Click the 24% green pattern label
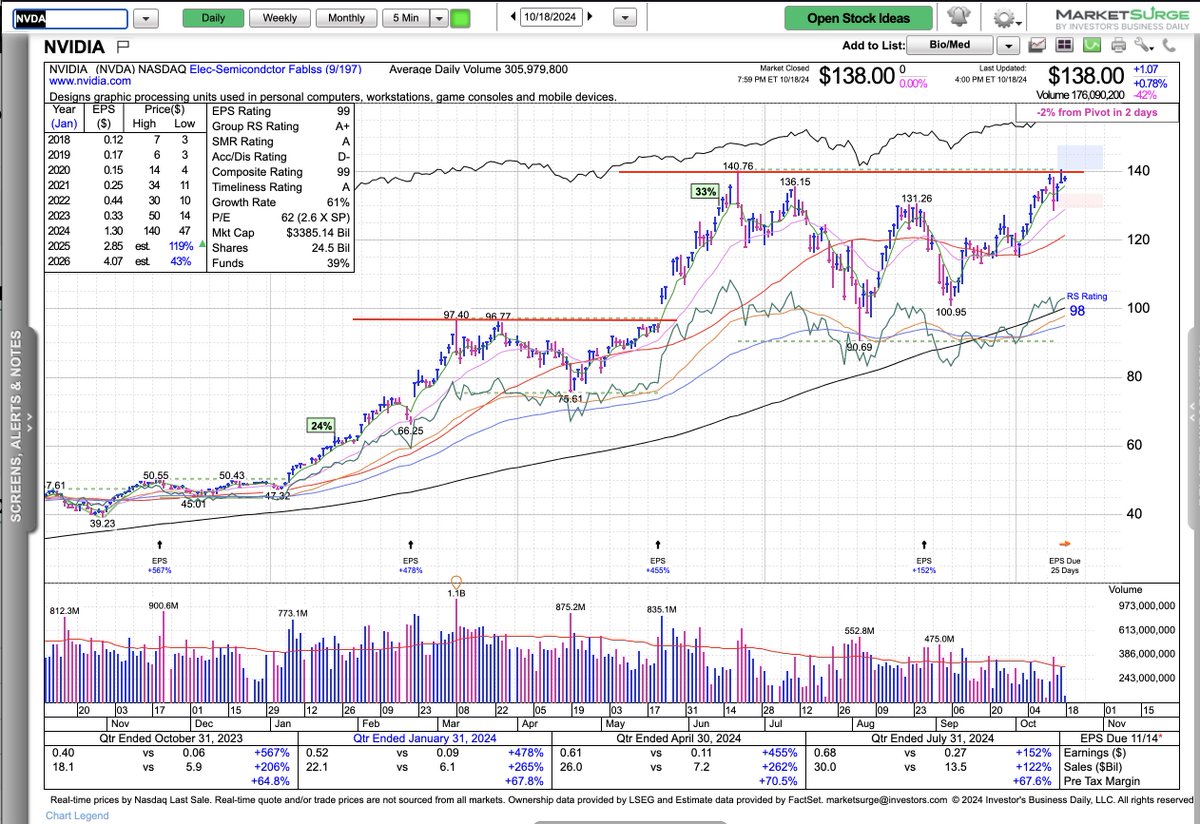 tap(322, 425)
